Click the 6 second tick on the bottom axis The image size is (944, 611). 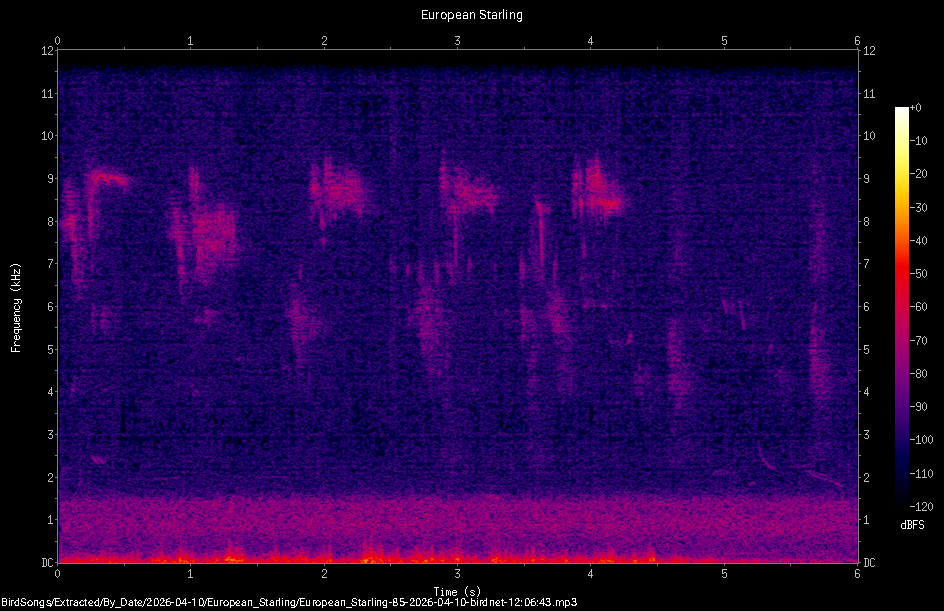(856, 575)
